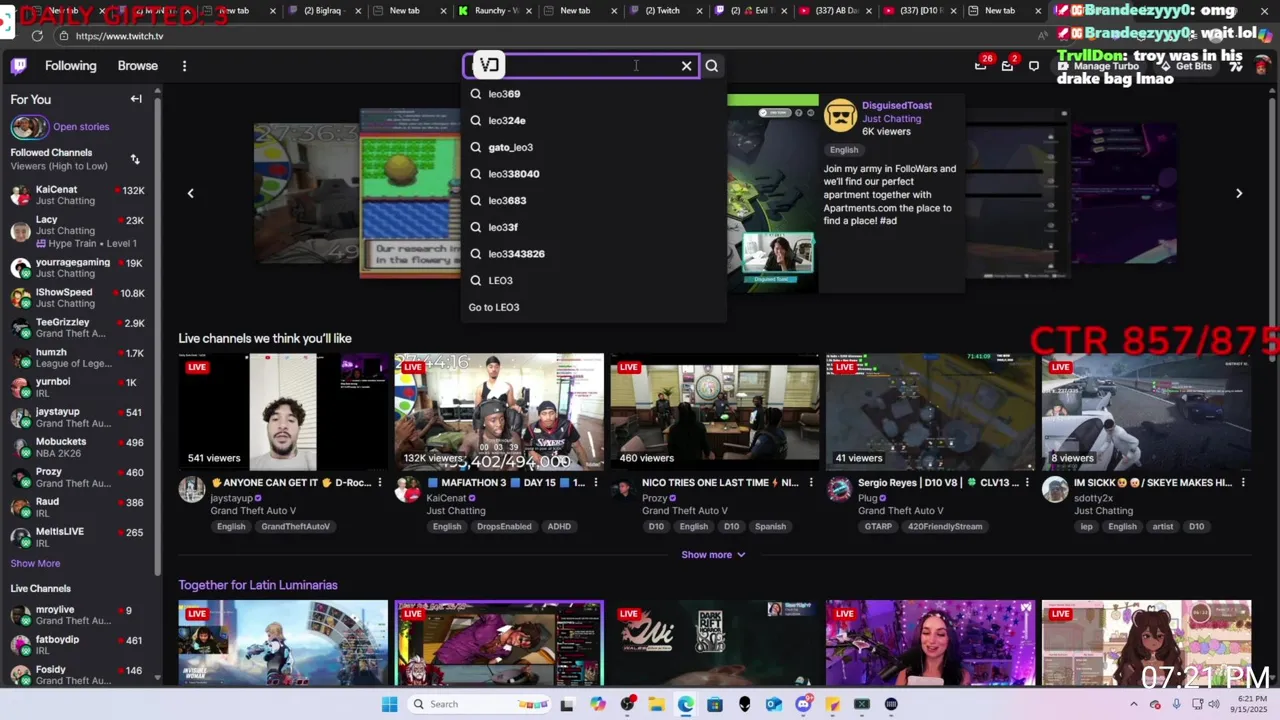Click the 420FriendlyStream tag
This screenshot has width=1280, height=720.
[x=945, y=527]
